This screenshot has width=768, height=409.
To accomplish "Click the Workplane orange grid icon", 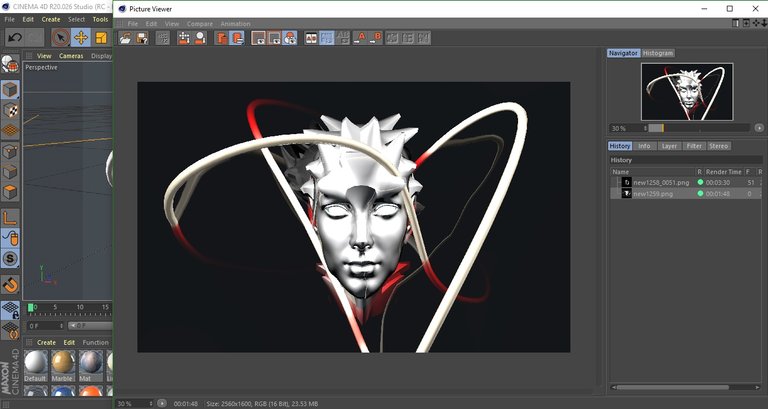I will tap(10, 131).
